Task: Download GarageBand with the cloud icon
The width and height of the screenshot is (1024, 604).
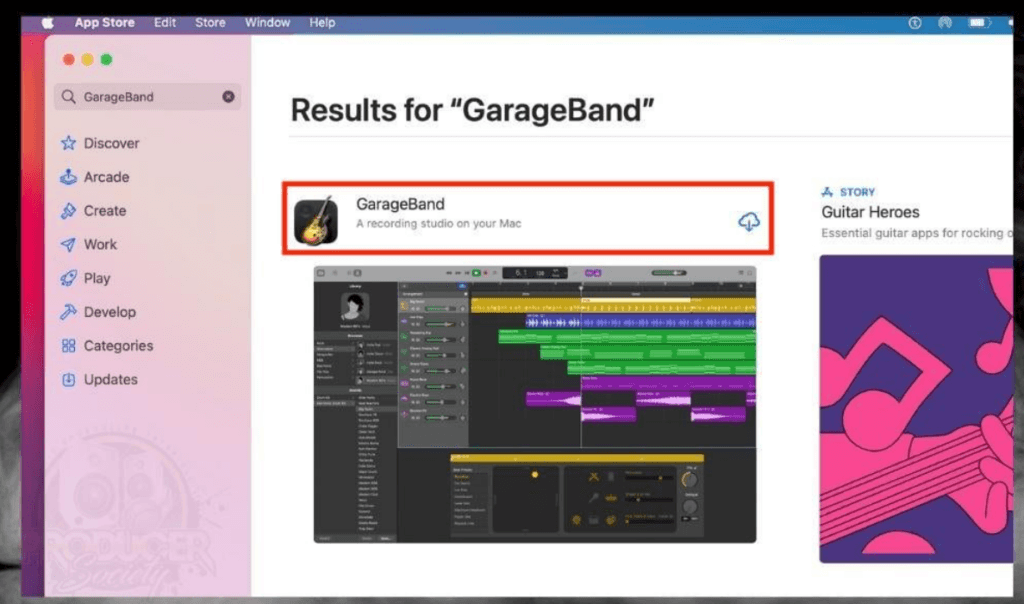Action: (x=748, y=221)
